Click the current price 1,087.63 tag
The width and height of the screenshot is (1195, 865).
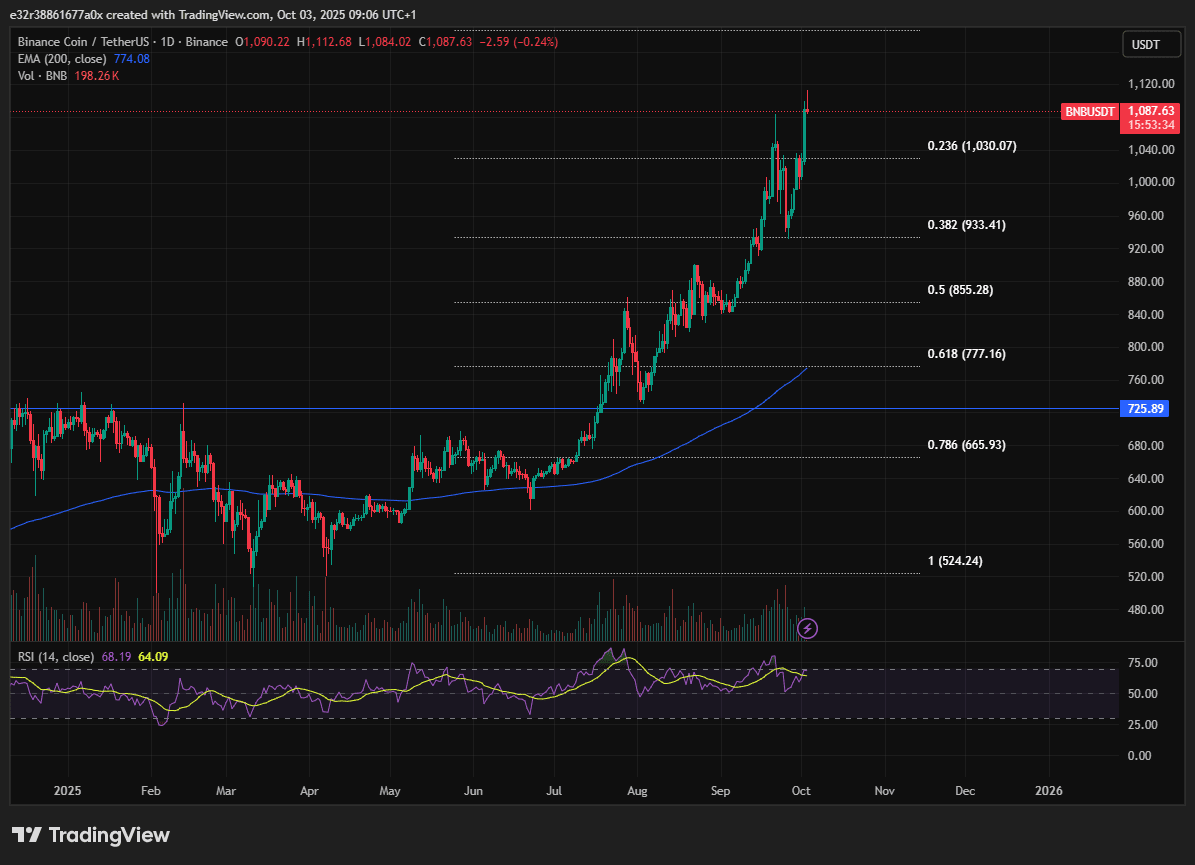[1151, 111]
